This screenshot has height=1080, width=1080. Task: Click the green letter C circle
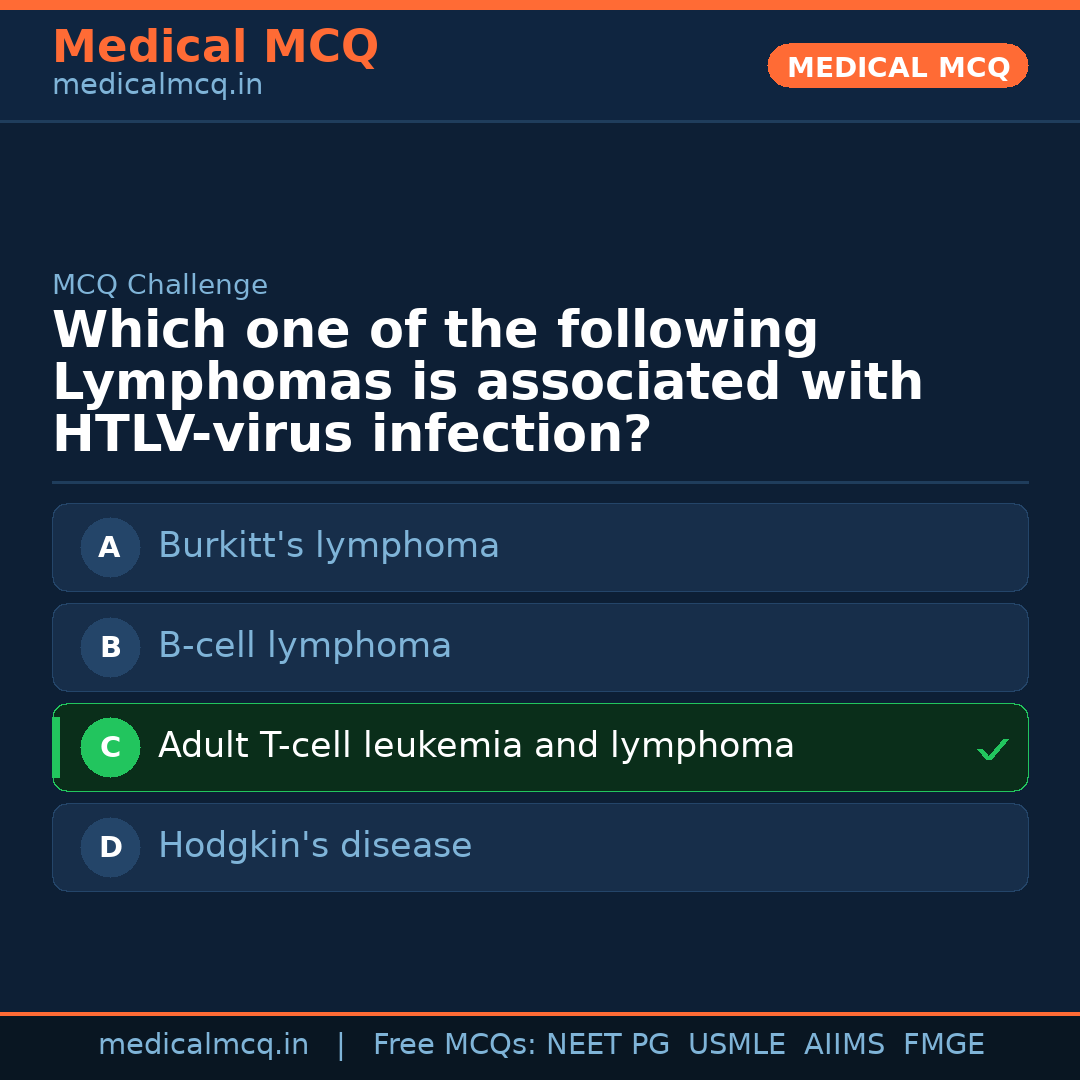110,747
